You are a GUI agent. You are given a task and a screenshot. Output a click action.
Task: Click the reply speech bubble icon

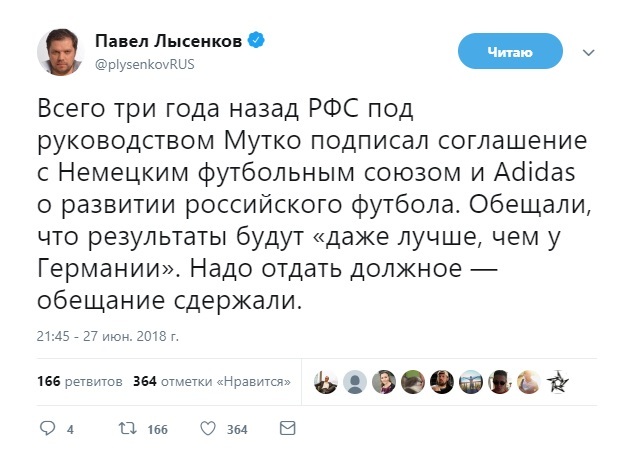click(x=46, y=428)
